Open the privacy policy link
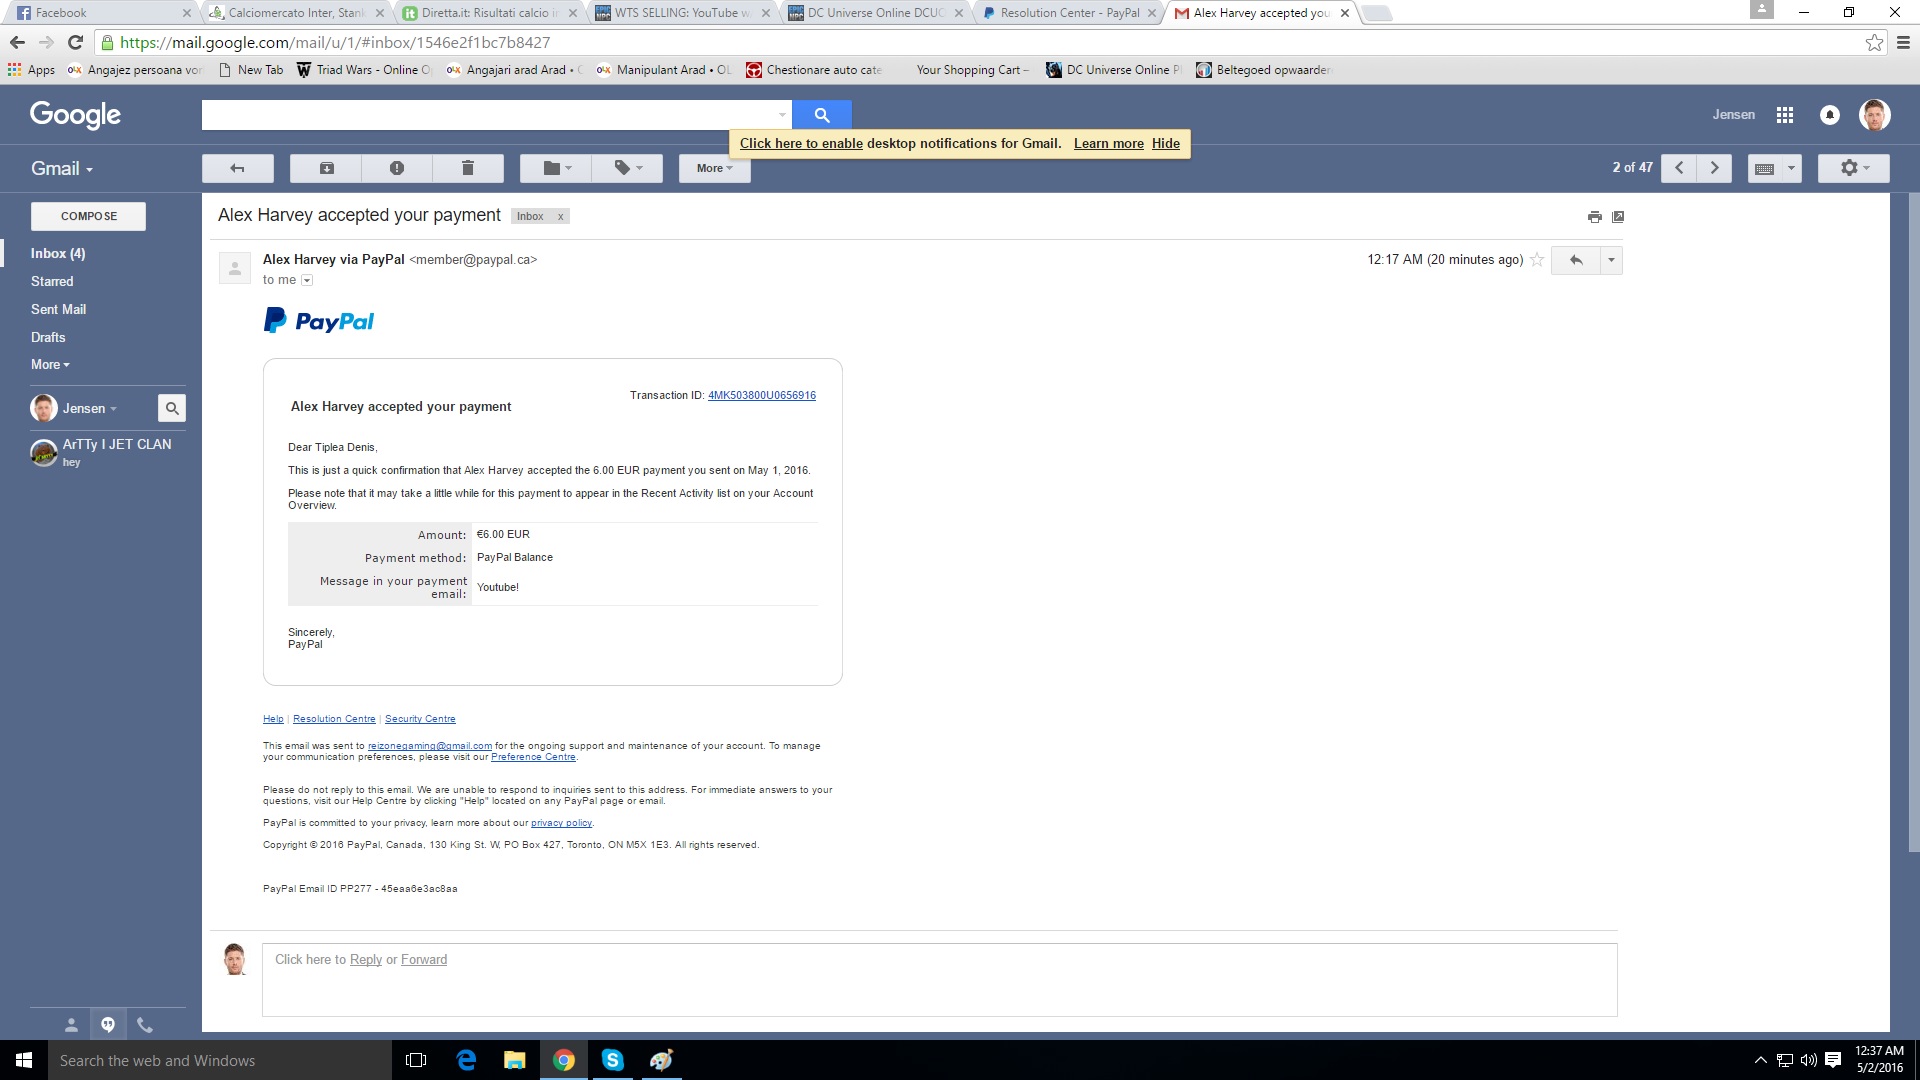Image resolution: width=1920 pixels, height=1080 pixels. coord(561,823)
